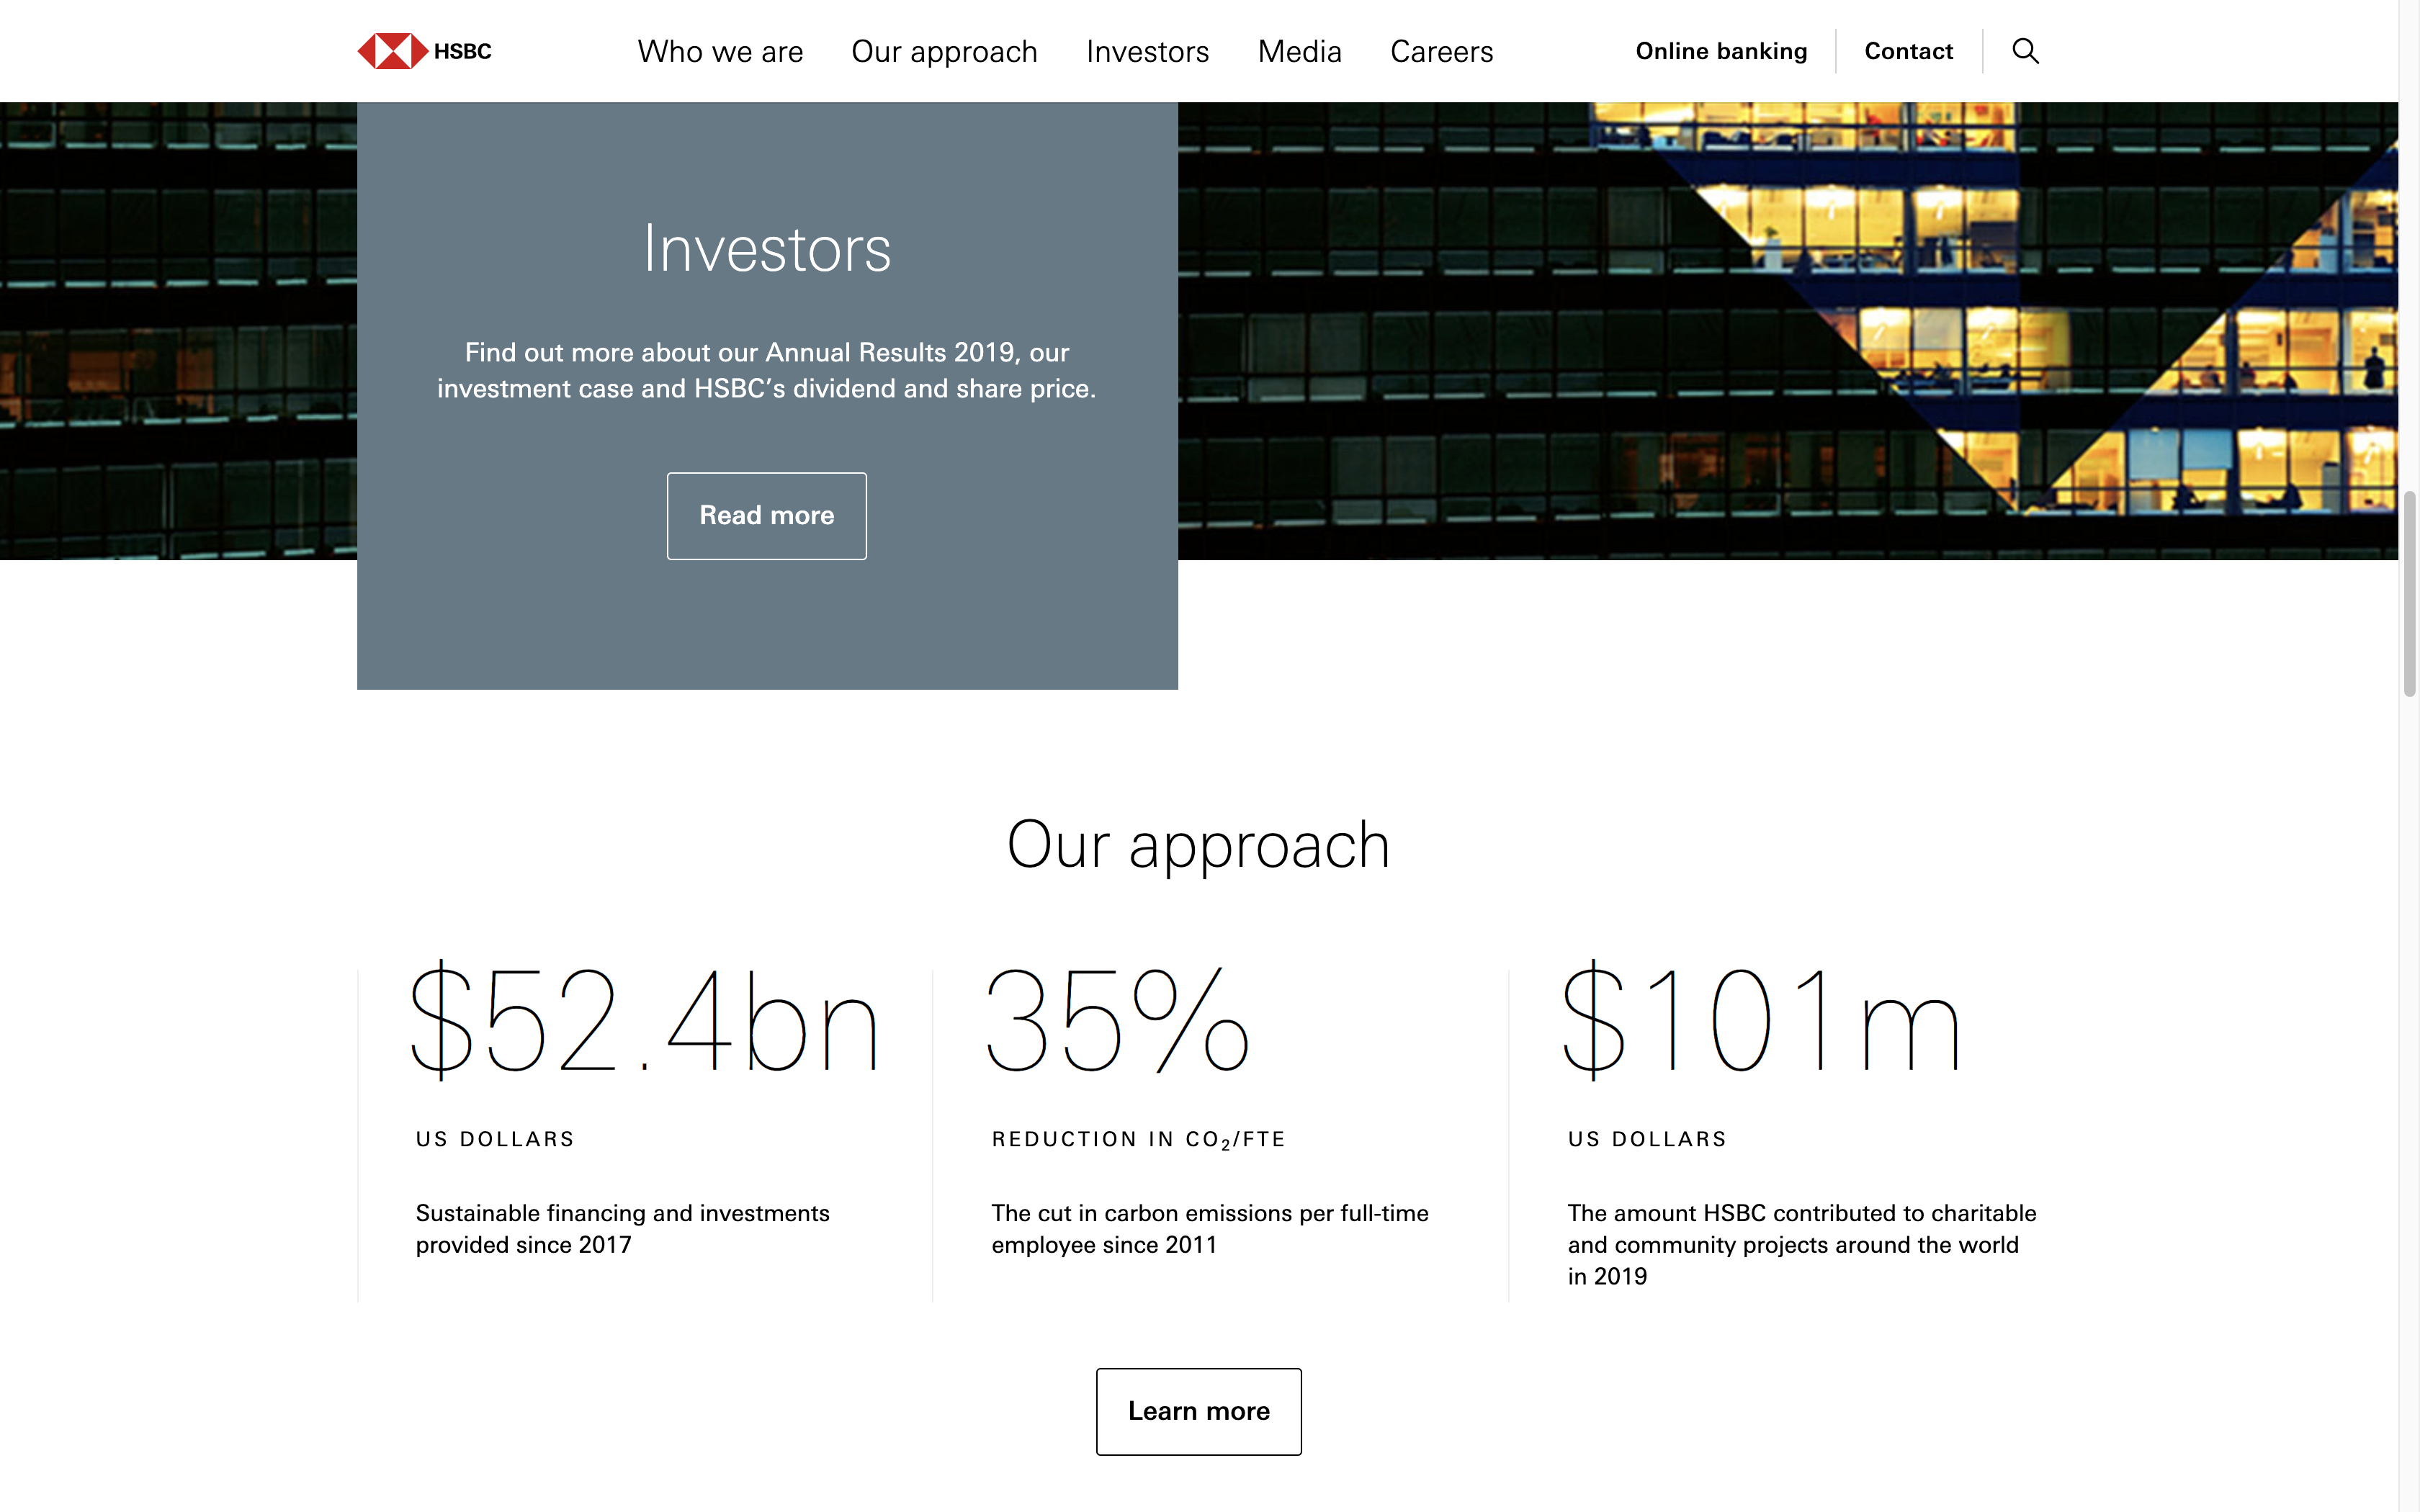Viewport: 2420px width, 1512px height.
Task: Expand the Investors navigation menu
Action: [1147, 52]
